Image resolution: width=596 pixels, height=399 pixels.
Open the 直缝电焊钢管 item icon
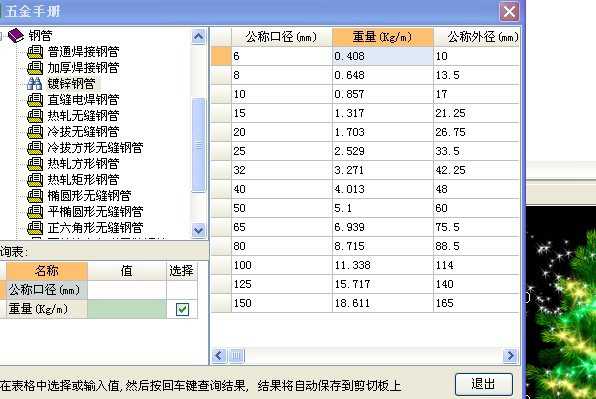point(35,100)
